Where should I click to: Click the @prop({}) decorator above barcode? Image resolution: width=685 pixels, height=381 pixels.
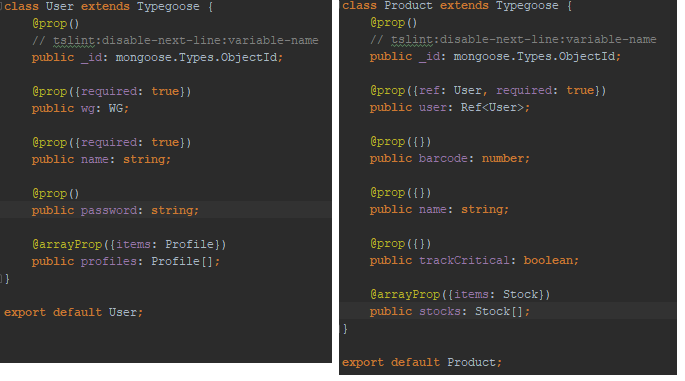401,142
